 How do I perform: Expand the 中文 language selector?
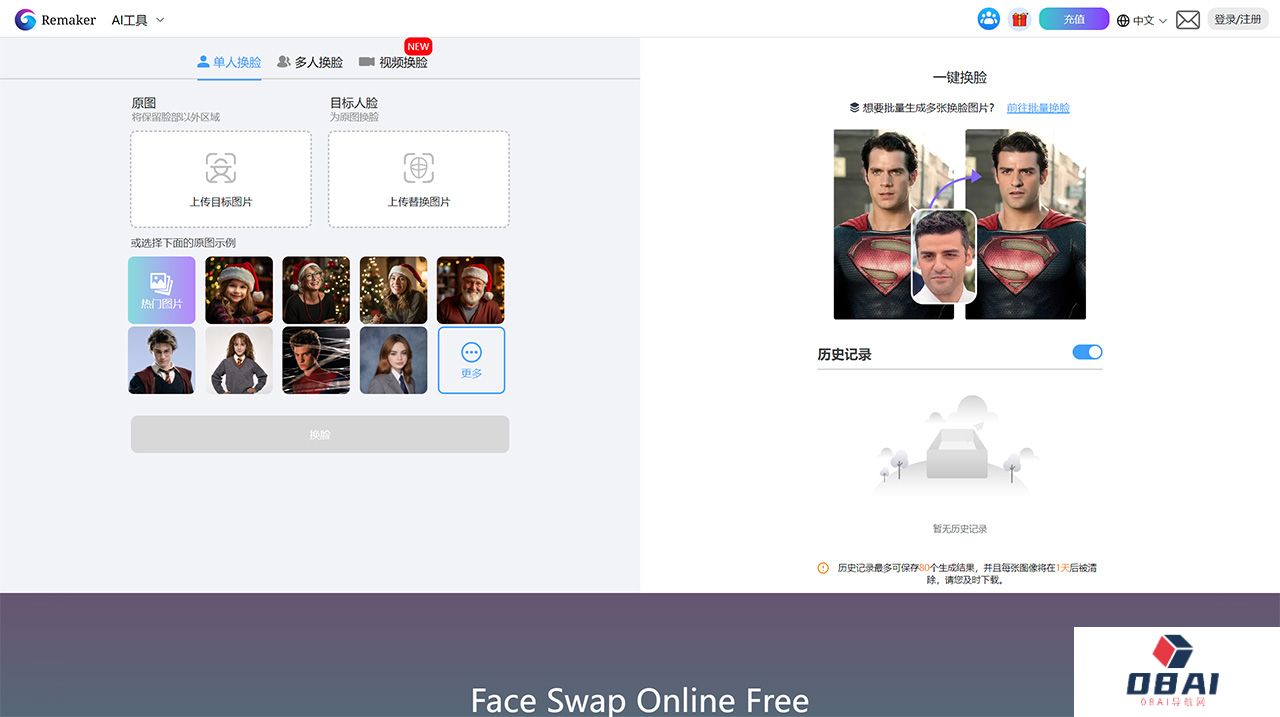coord(1142,20)
